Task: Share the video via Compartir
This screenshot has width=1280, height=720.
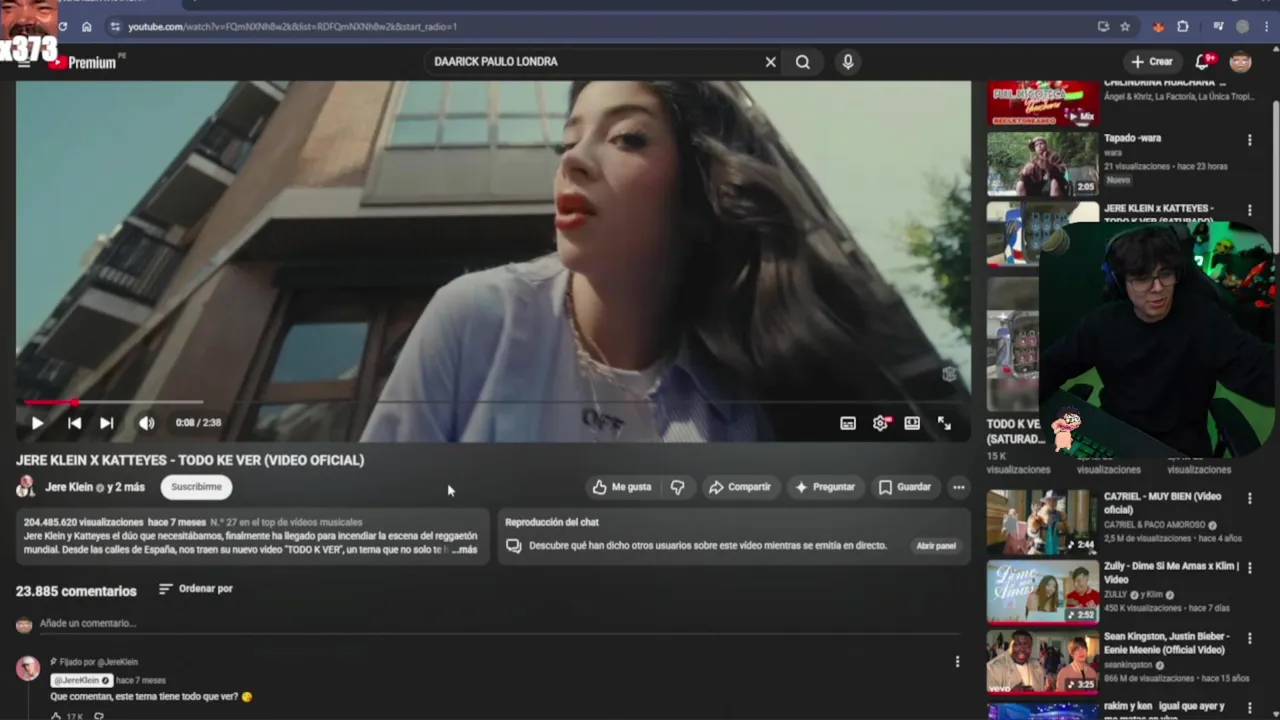Action: [x=740, y=487]
